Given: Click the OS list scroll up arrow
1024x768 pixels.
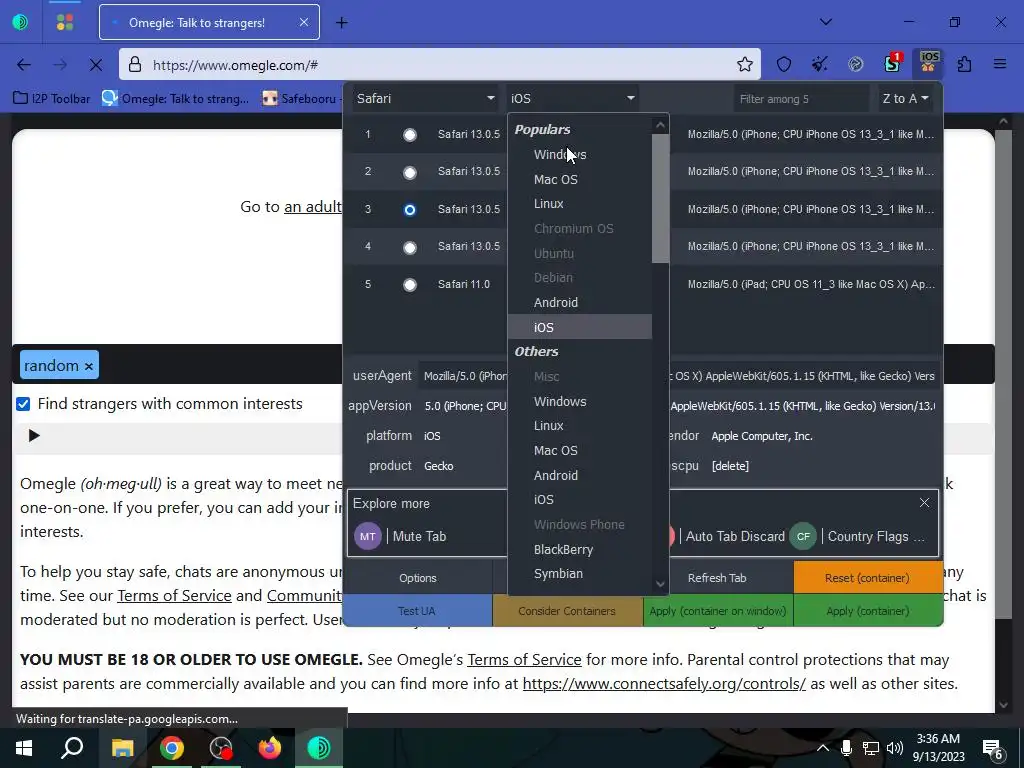Looking at the screenshot, I should point(660,125).
